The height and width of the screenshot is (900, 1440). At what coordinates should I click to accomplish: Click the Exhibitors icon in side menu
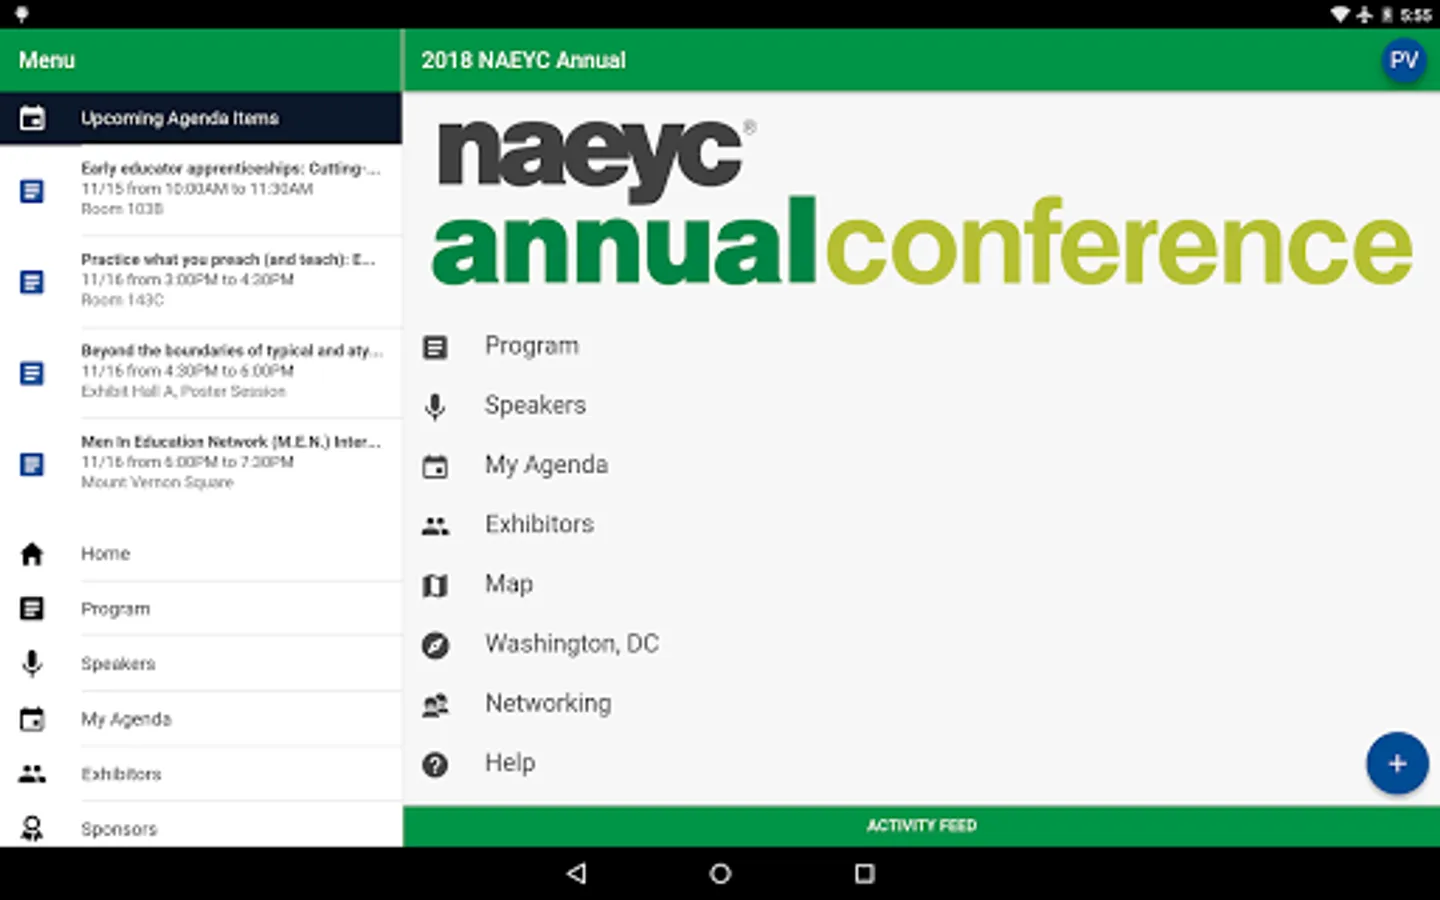pyautogui.click(x=32, y=774)
